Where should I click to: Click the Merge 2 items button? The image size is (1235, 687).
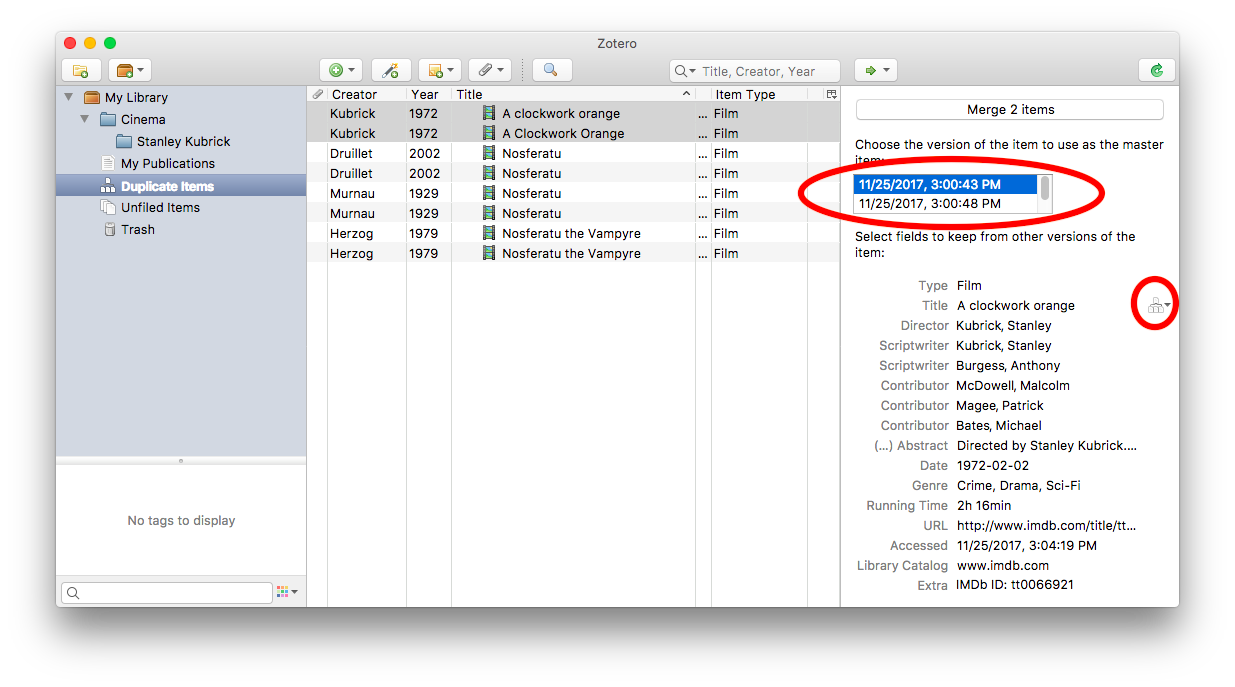(1010, 109)
